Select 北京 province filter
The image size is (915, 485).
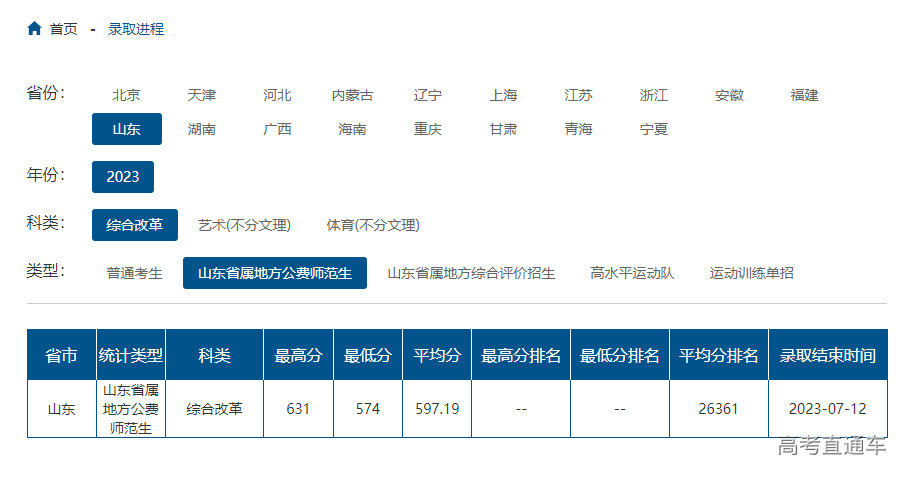[126, 95]
